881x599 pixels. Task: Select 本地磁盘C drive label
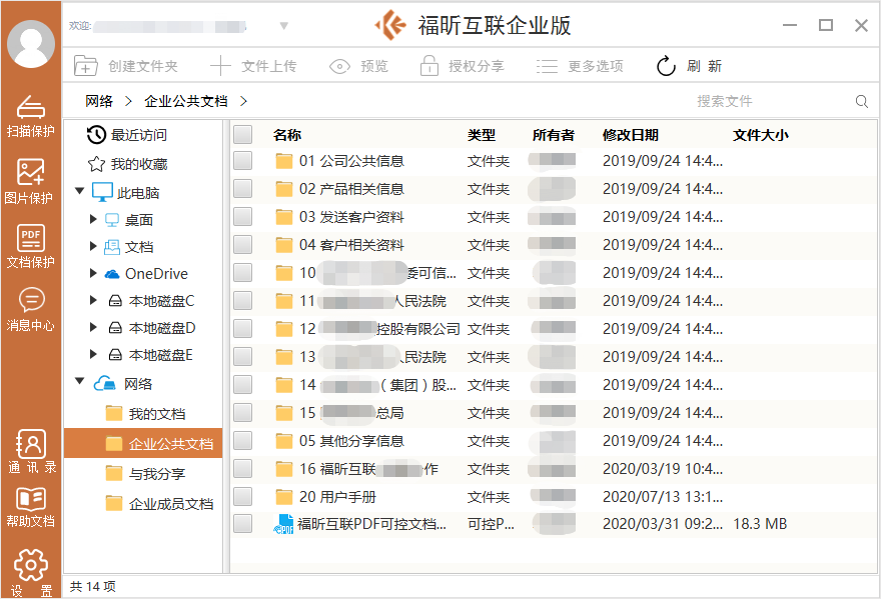pos(162,301)
